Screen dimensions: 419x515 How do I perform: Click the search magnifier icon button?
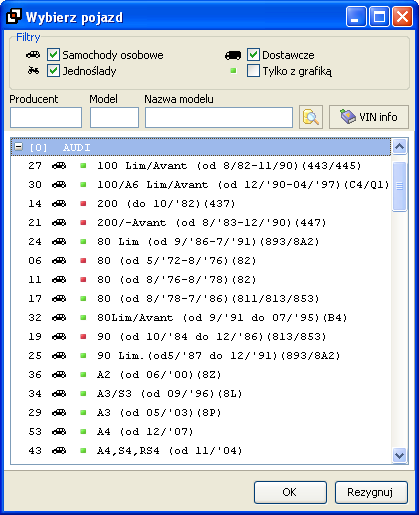click(x=311, y=117)
